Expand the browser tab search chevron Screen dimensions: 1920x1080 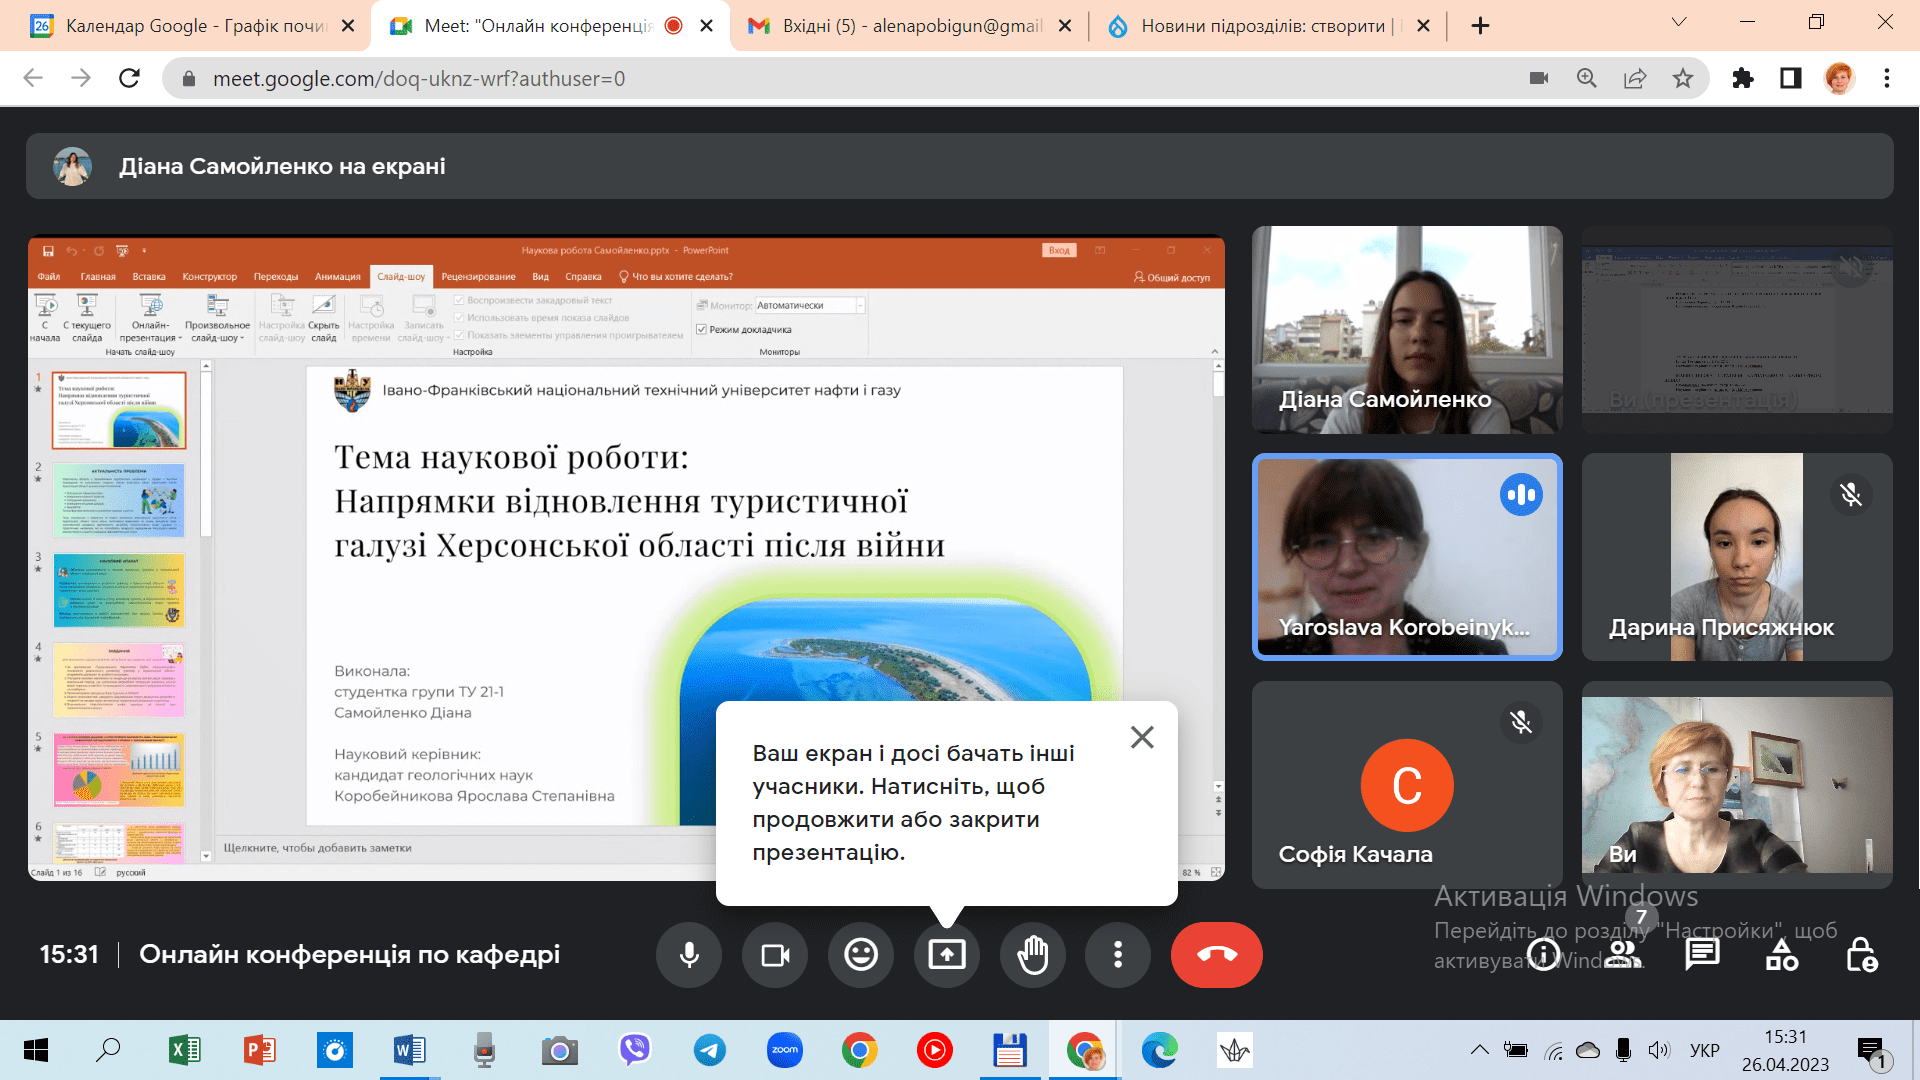tap(1679, 22)
